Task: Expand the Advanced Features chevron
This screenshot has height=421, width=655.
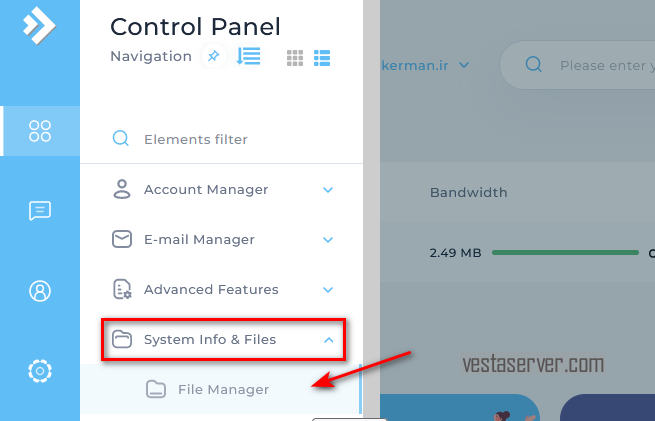Action: pos(328,289)
